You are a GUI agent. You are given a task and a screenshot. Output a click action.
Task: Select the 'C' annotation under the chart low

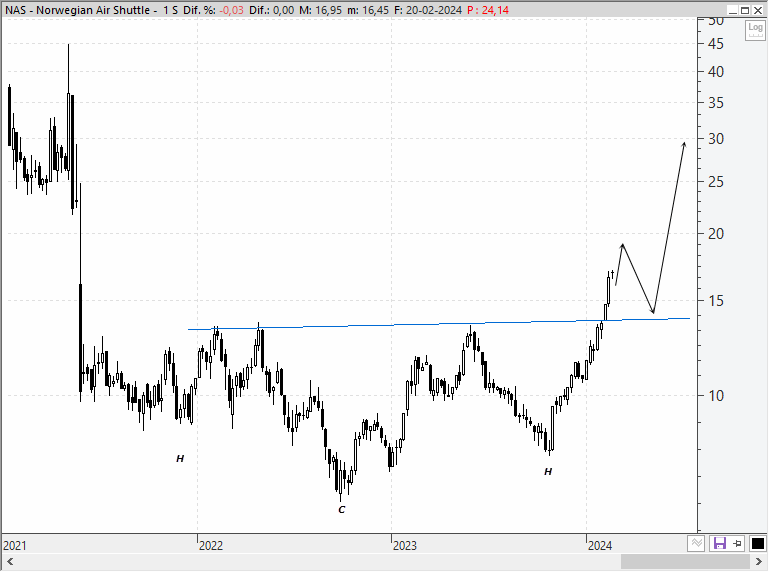pyautogui.click(x=342, y=510)
